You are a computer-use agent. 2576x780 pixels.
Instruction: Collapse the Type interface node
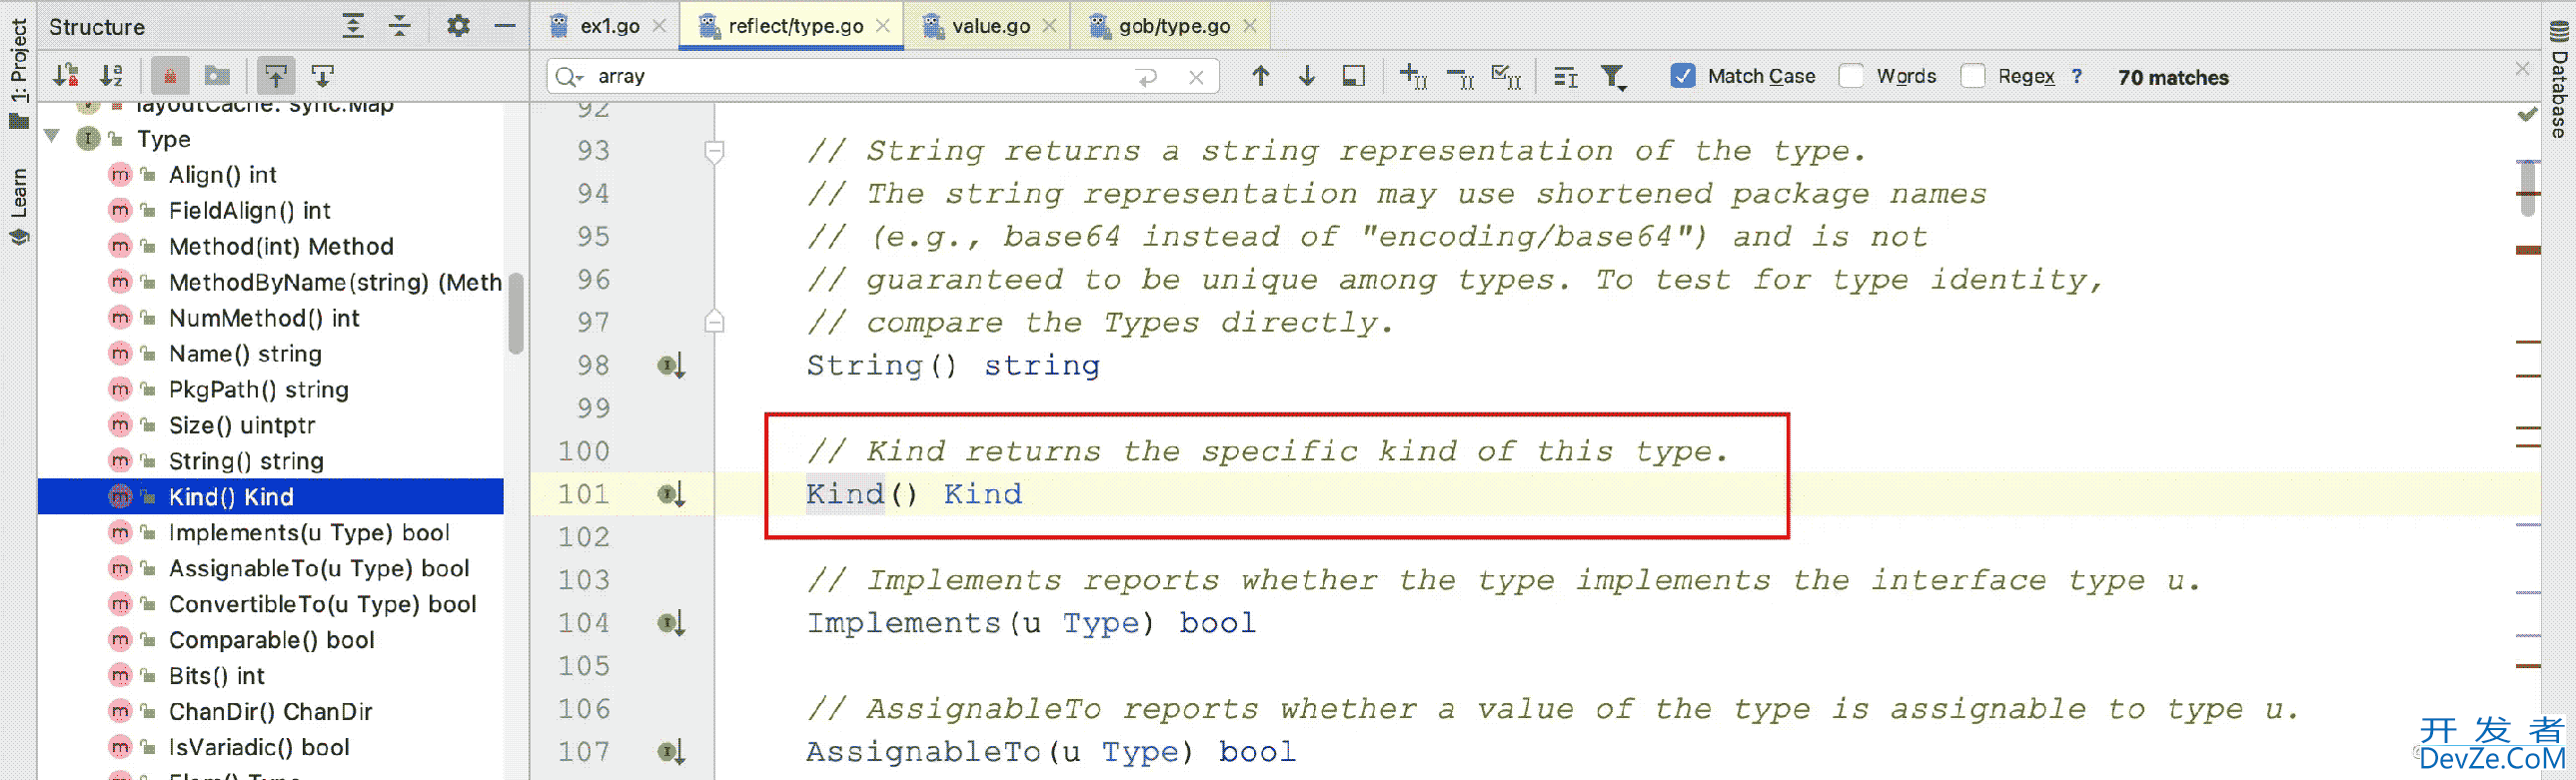coord(52,137)
